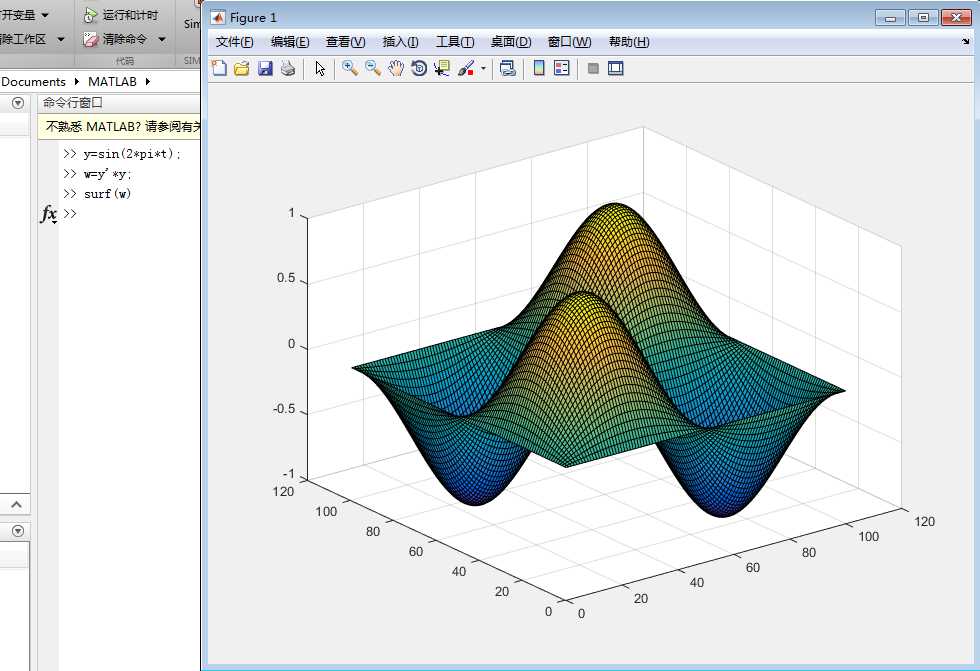Open the 桌面(D) menu
Image resolution: width=980 pixels, height=671 pixels.
pyautogui.click(x=511, y=42)
